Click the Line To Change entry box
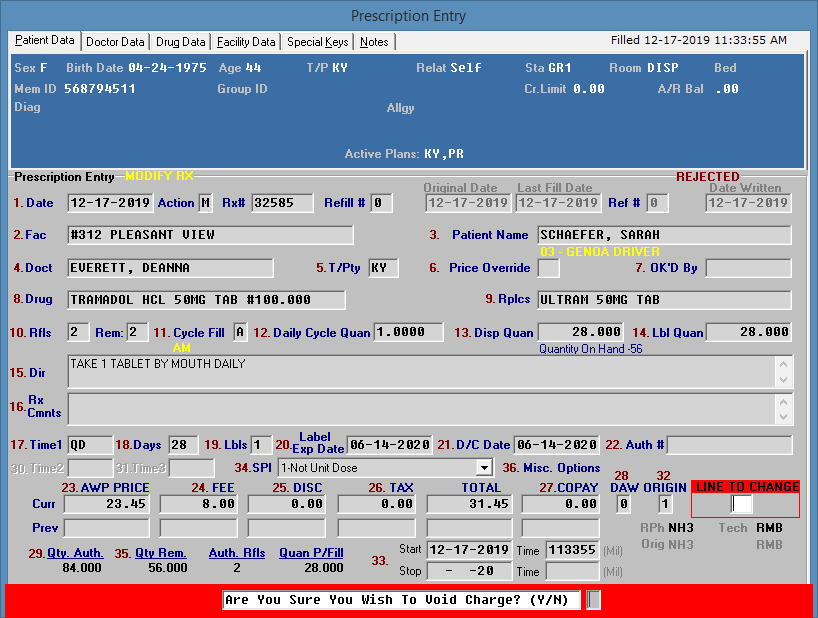The image size is (818, 618). [x=741, y=504]
